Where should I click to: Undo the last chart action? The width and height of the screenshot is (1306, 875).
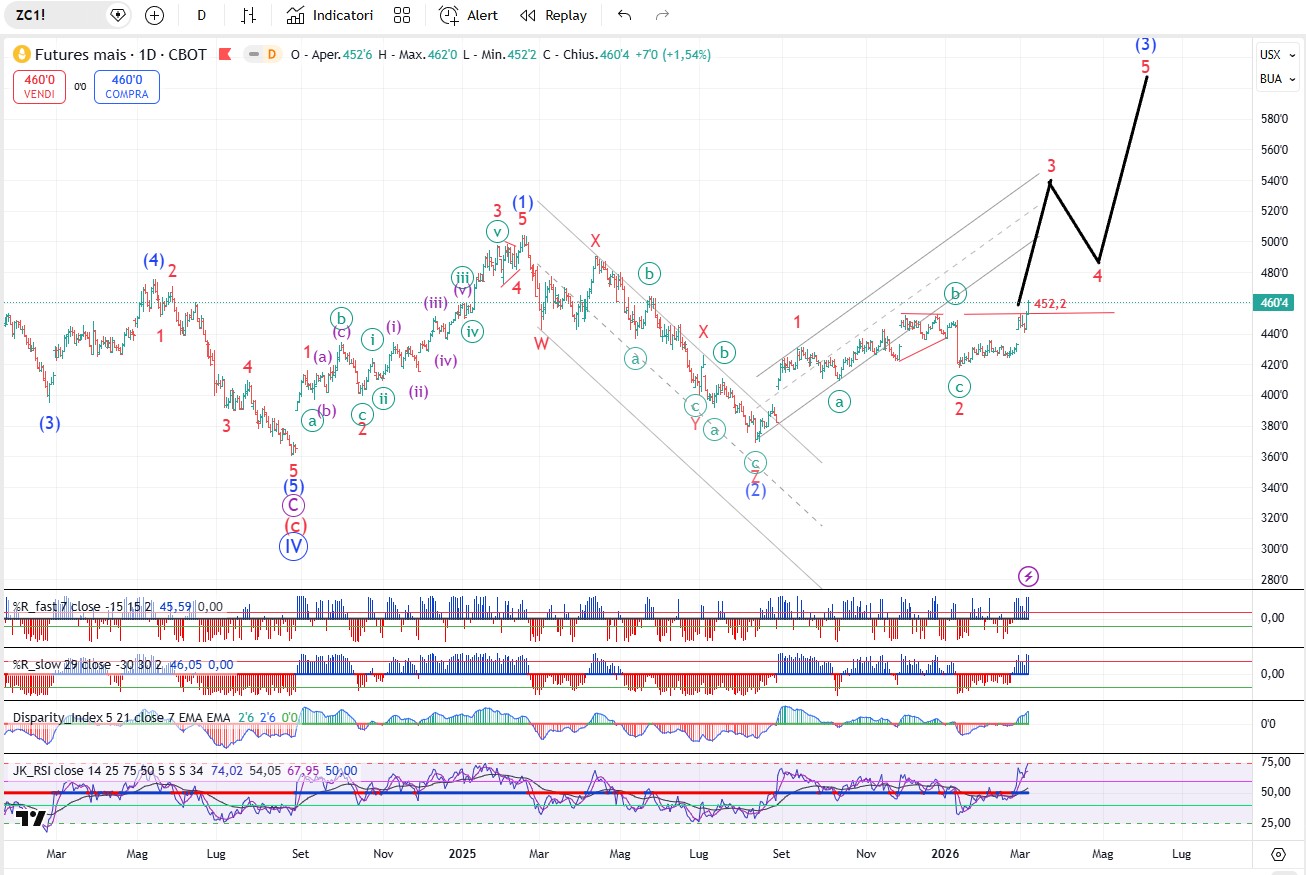tap(625, 15)
